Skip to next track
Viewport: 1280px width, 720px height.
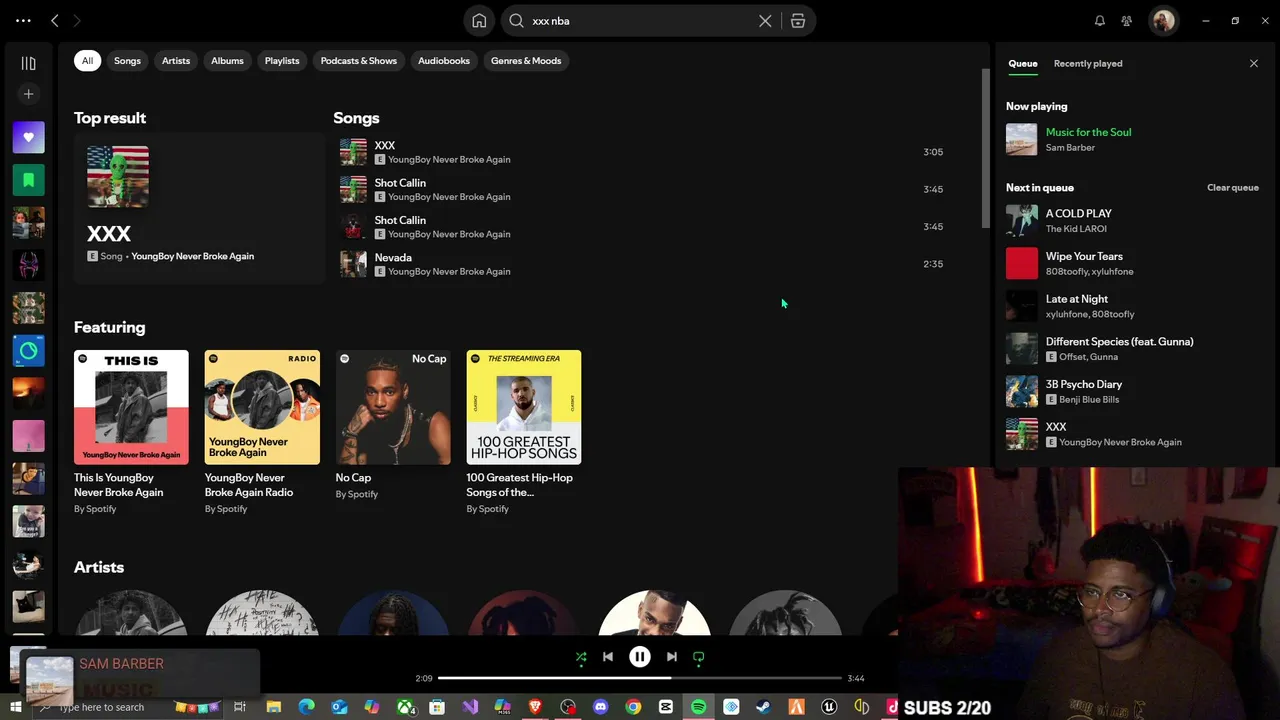(672, 657)
